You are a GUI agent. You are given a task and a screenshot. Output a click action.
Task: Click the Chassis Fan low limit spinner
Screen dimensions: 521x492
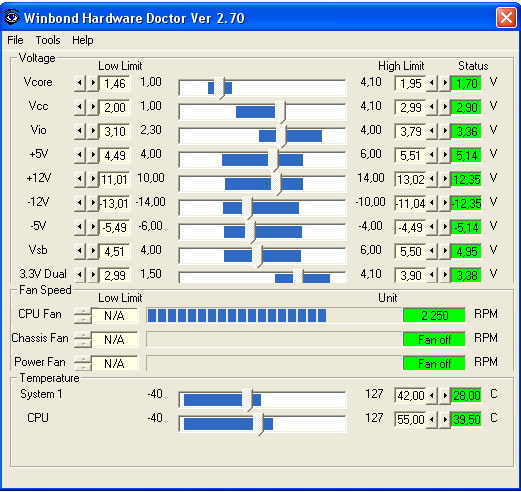point(83,340)
